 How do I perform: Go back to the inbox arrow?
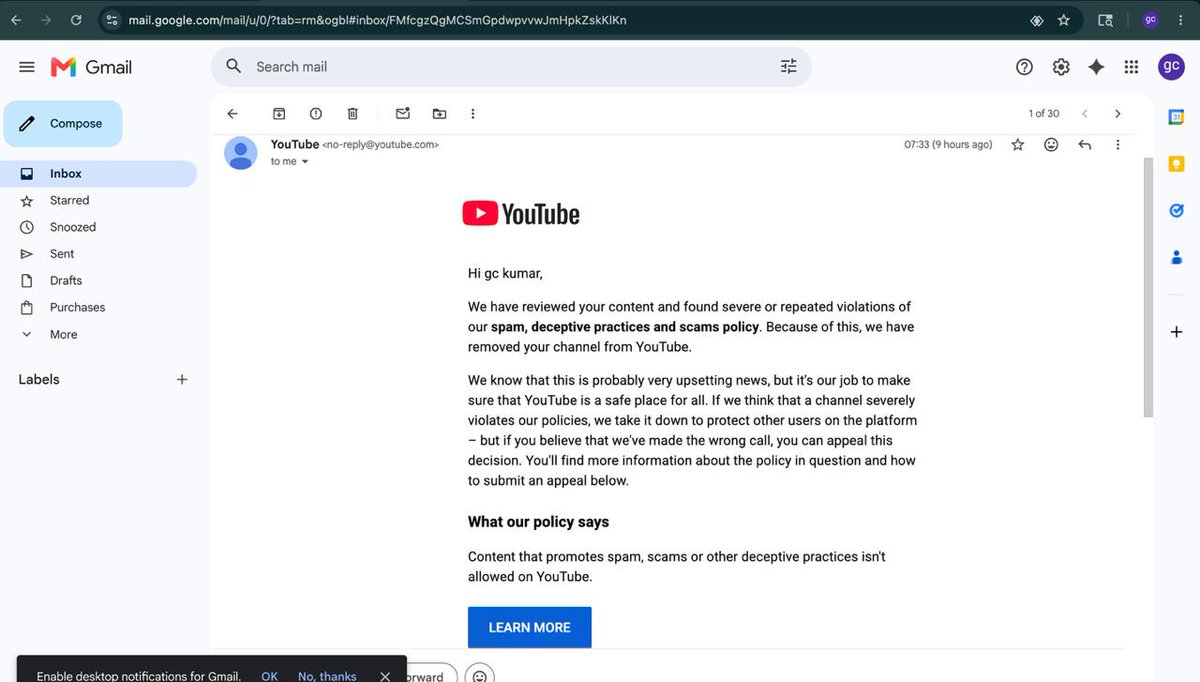pos(232,114)
